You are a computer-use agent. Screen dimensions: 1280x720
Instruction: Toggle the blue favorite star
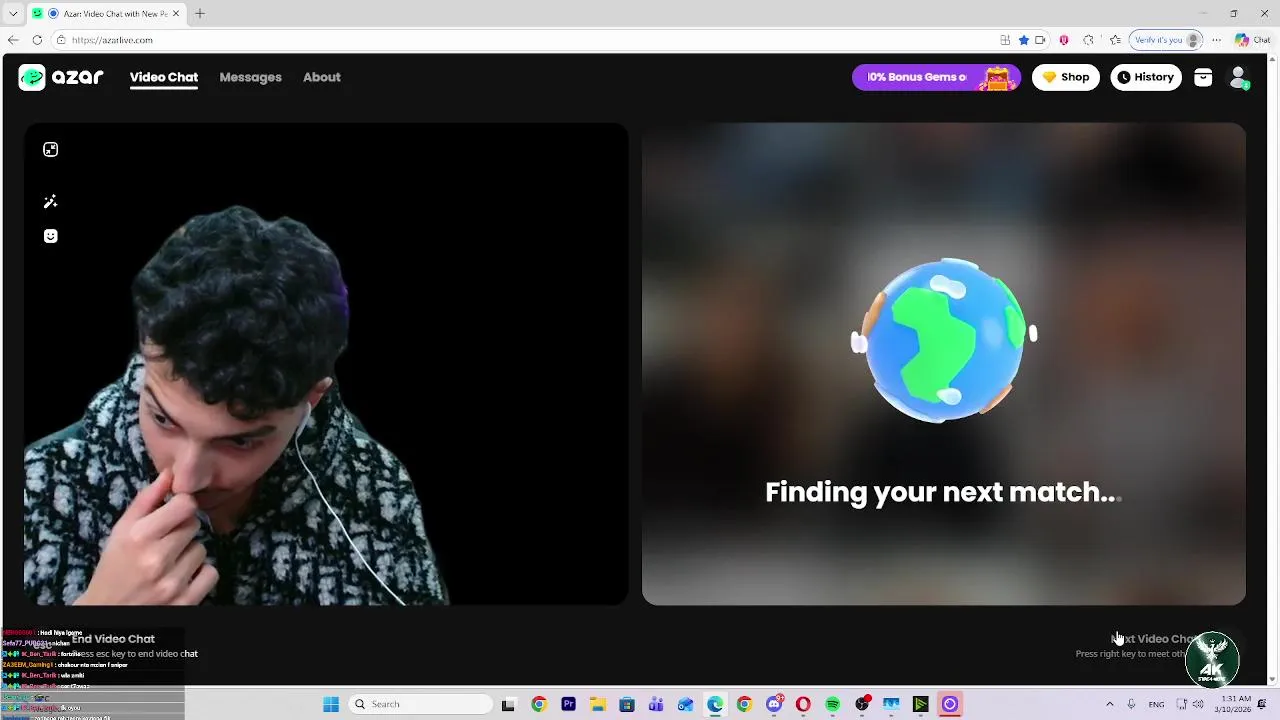tap(1024, 40)
